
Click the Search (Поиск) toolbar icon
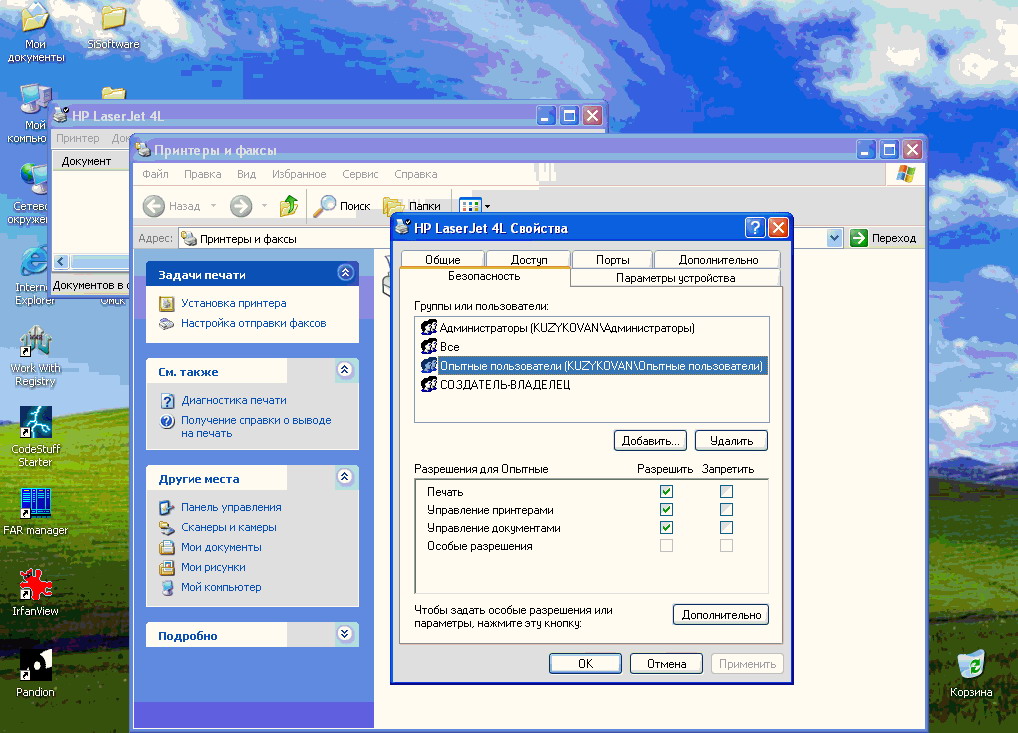click(325, 206)
